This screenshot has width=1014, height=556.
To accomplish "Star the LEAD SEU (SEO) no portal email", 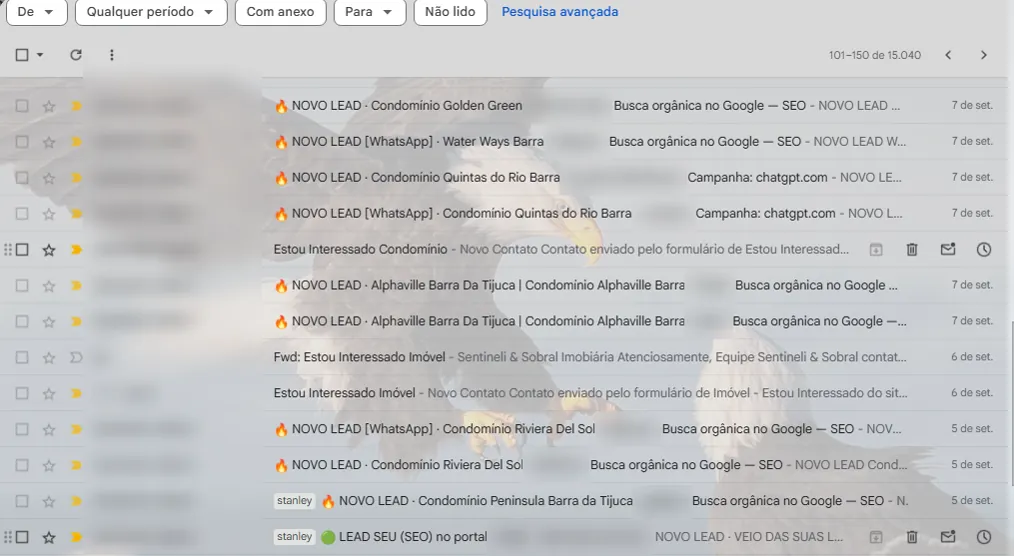I will pos(49,537).
